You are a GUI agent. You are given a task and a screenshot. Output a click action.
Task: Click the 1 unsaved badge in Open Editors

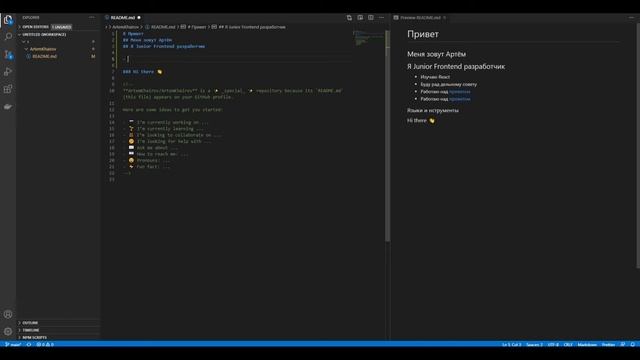62,27
